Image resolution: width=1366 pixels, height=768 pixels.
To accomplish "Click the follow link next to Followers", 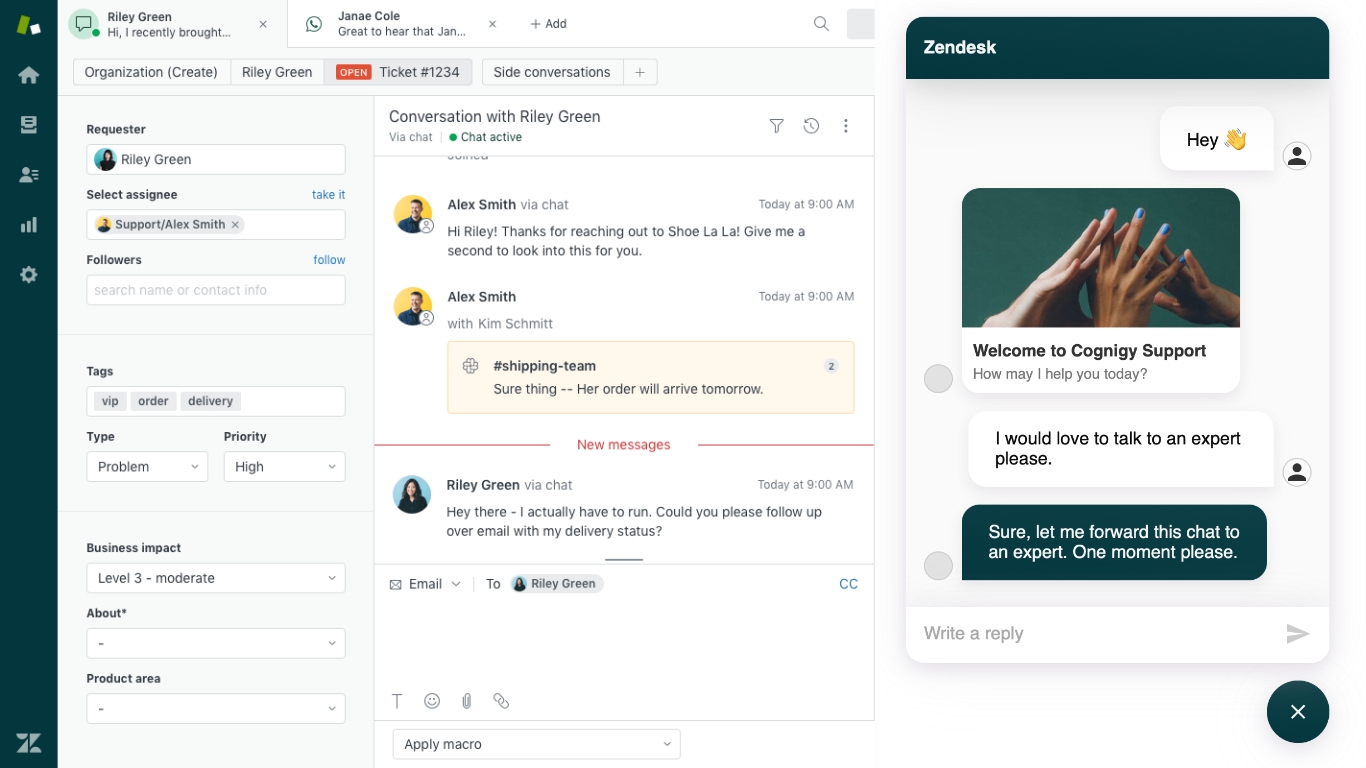I will pyautogui.click(x=329, y=259).
